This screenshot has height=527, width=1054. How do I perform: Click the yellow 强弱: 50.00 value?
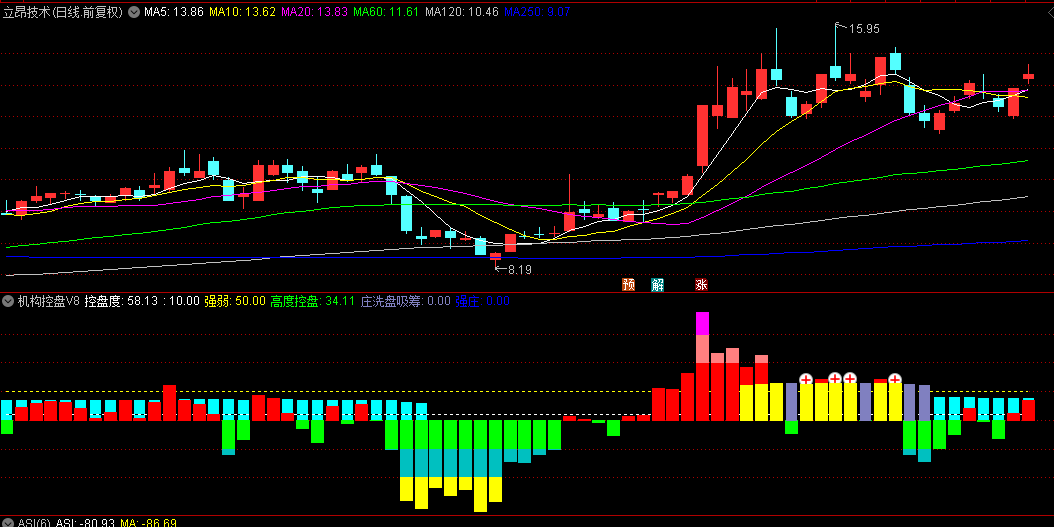235,300
